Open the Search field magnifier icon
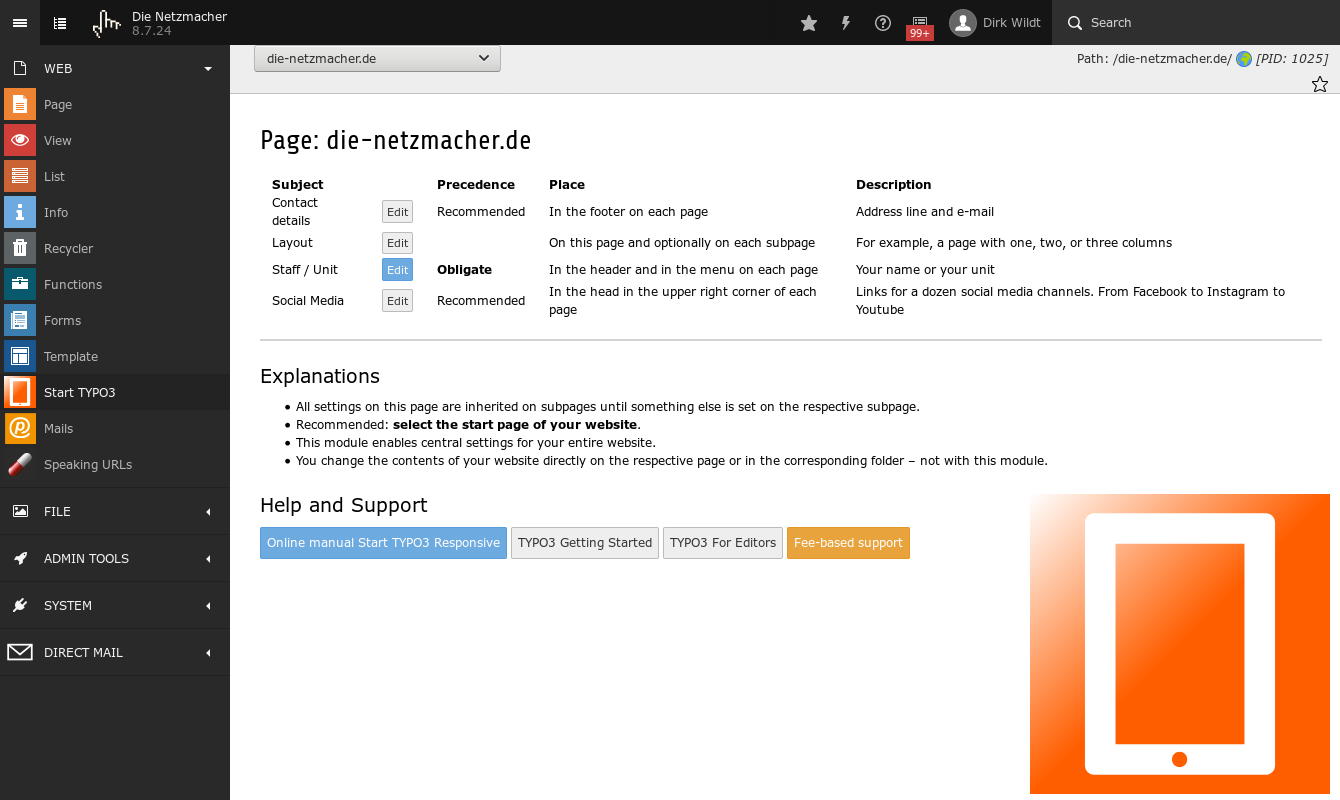The height and width of the screenshot is (800, 1340). click(1075, 23)
